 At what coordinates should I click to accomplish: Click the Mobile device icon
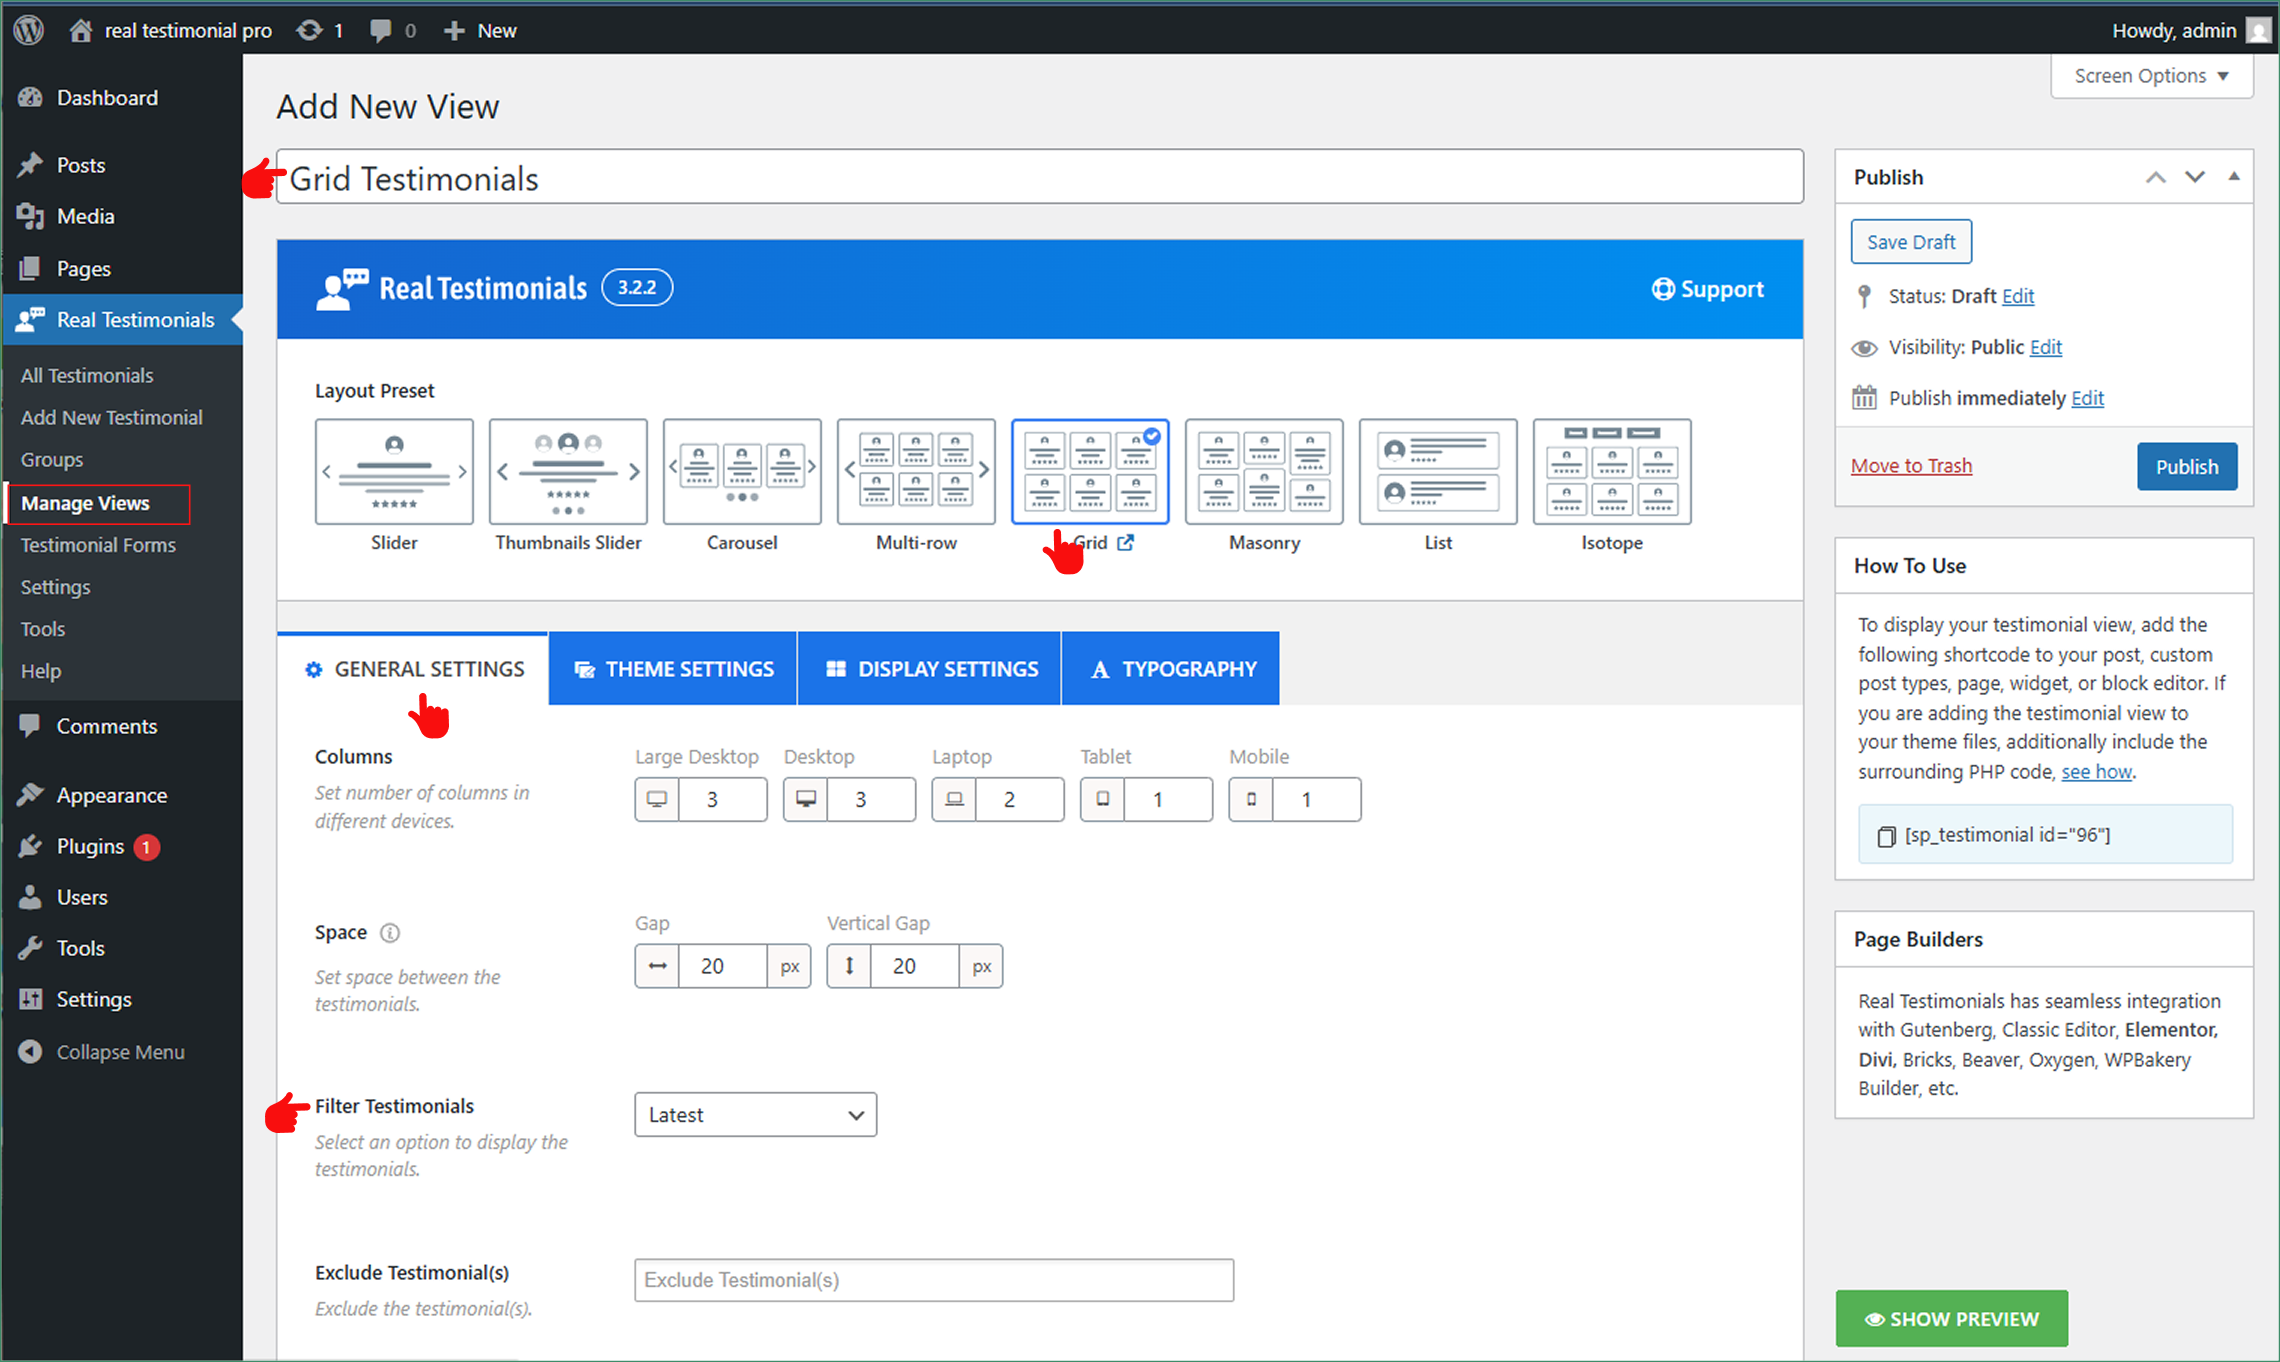tap(1251, 799)
